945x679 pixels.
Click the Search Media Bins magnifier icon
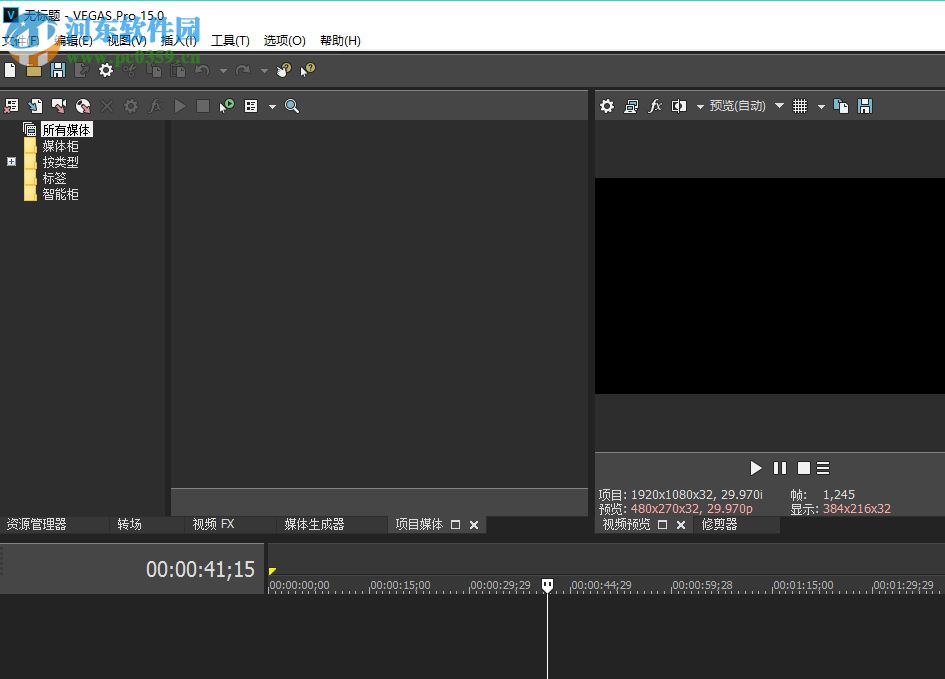292,106
